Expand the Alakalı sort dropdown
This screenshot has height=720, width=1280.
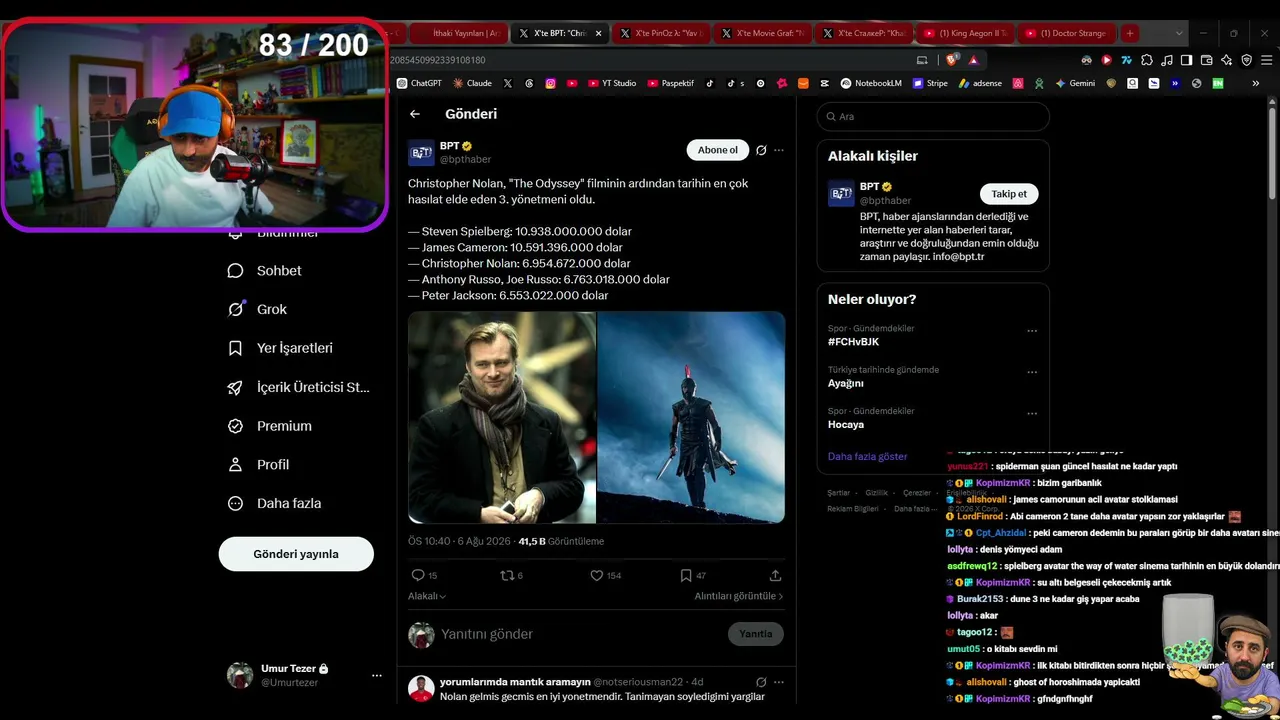427,596
